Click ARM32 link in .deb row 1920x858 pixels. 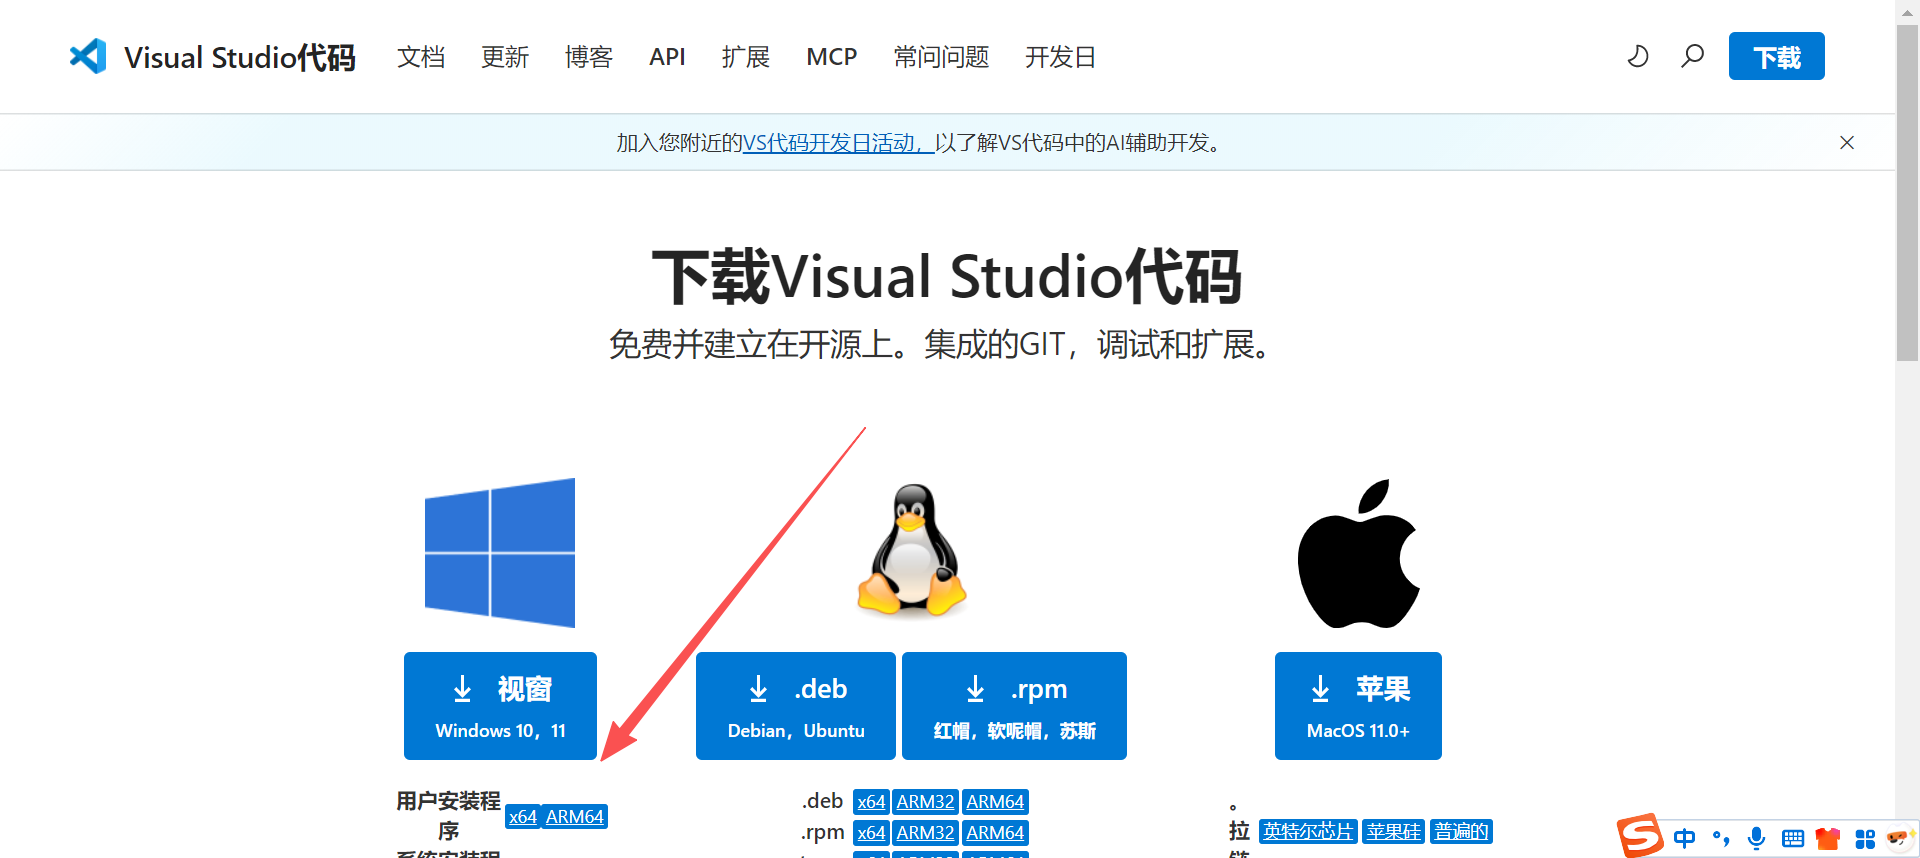pos(925,802)
